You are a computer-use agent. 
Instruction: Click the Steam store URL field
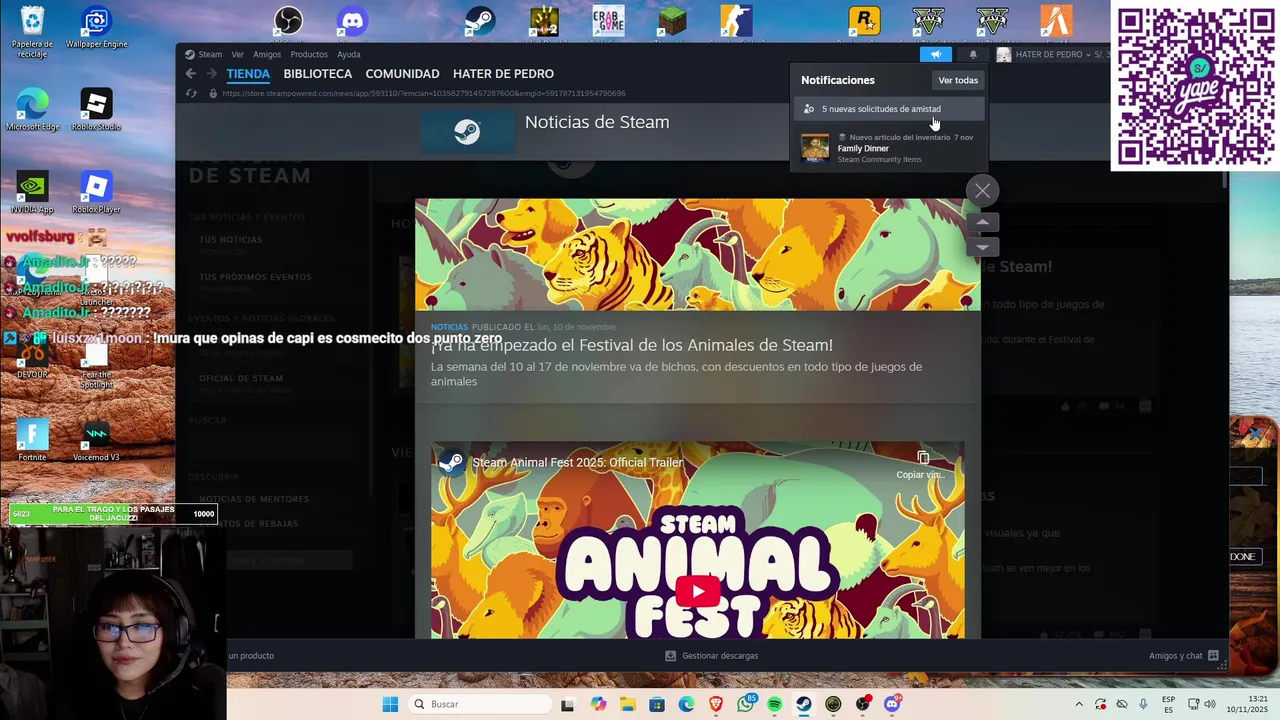point(424,93)
